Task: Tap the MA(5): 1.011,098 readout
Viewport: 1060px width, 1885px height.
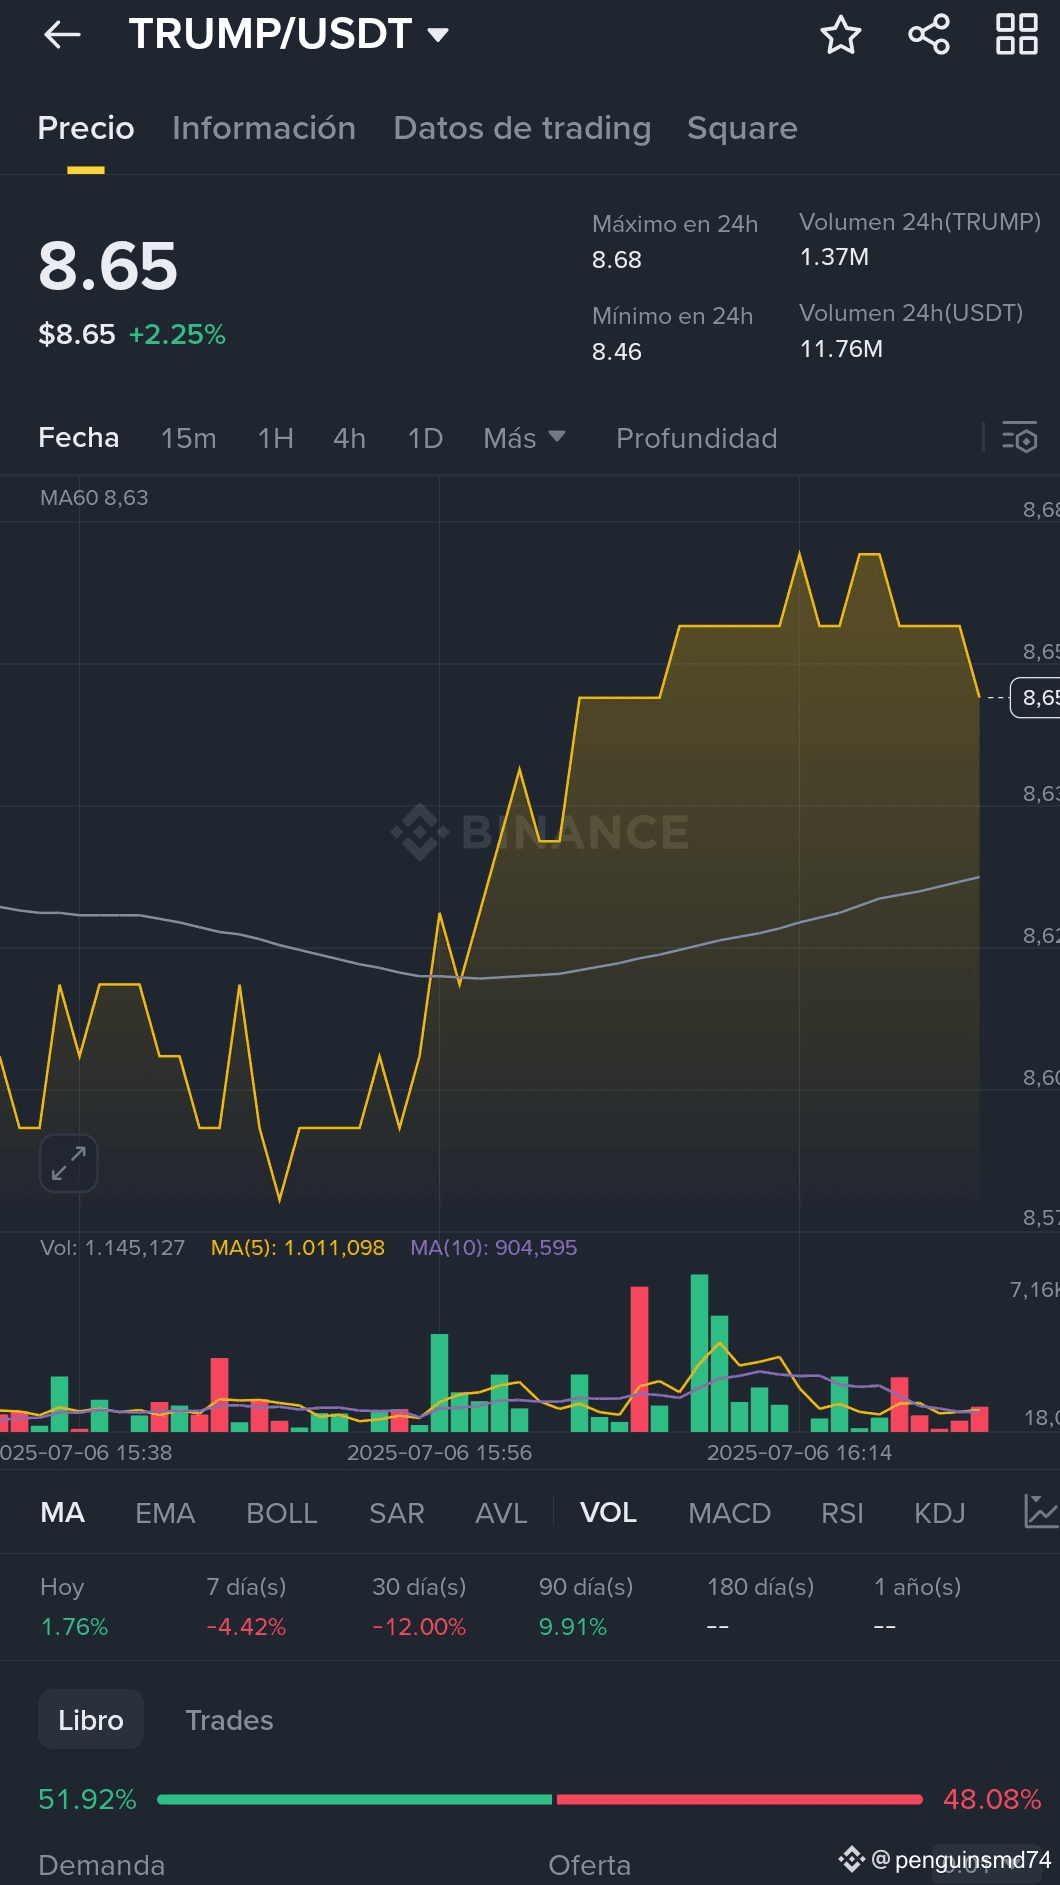Action: (x=298, y=1247)
